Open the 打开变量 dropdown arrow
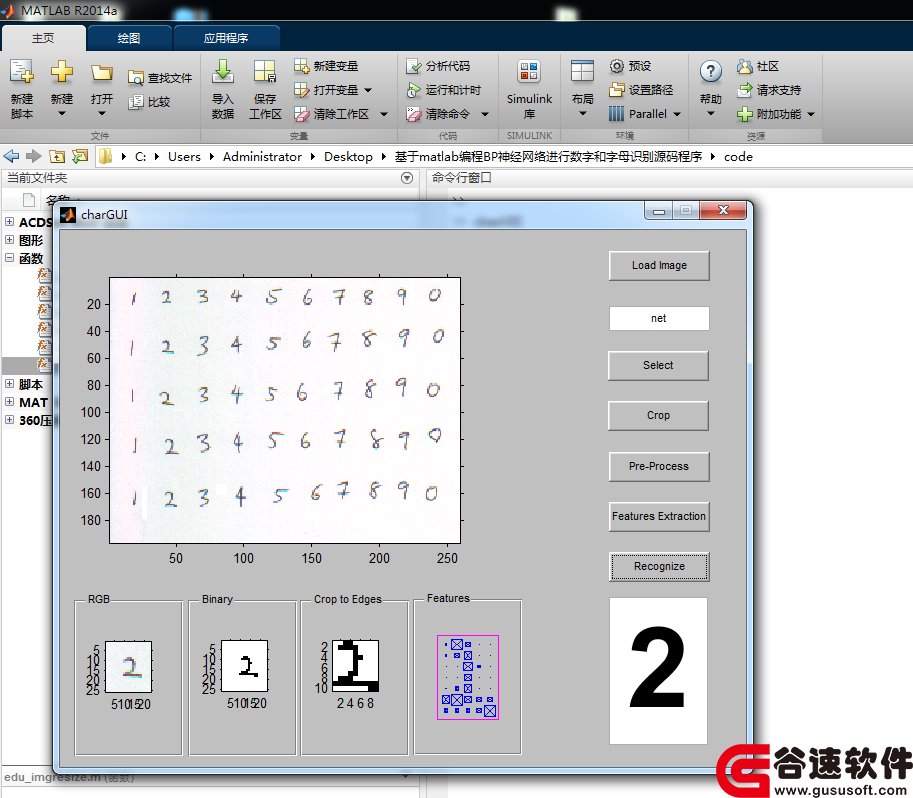The height and width of the screenshot is (798, 913). click(368, 90)
